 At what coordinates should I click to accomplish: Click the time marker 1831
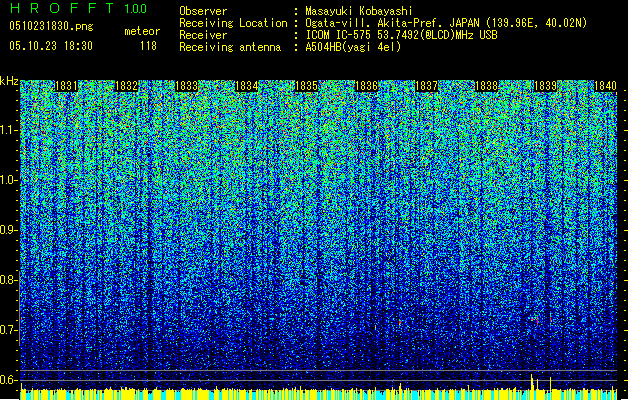66,86
